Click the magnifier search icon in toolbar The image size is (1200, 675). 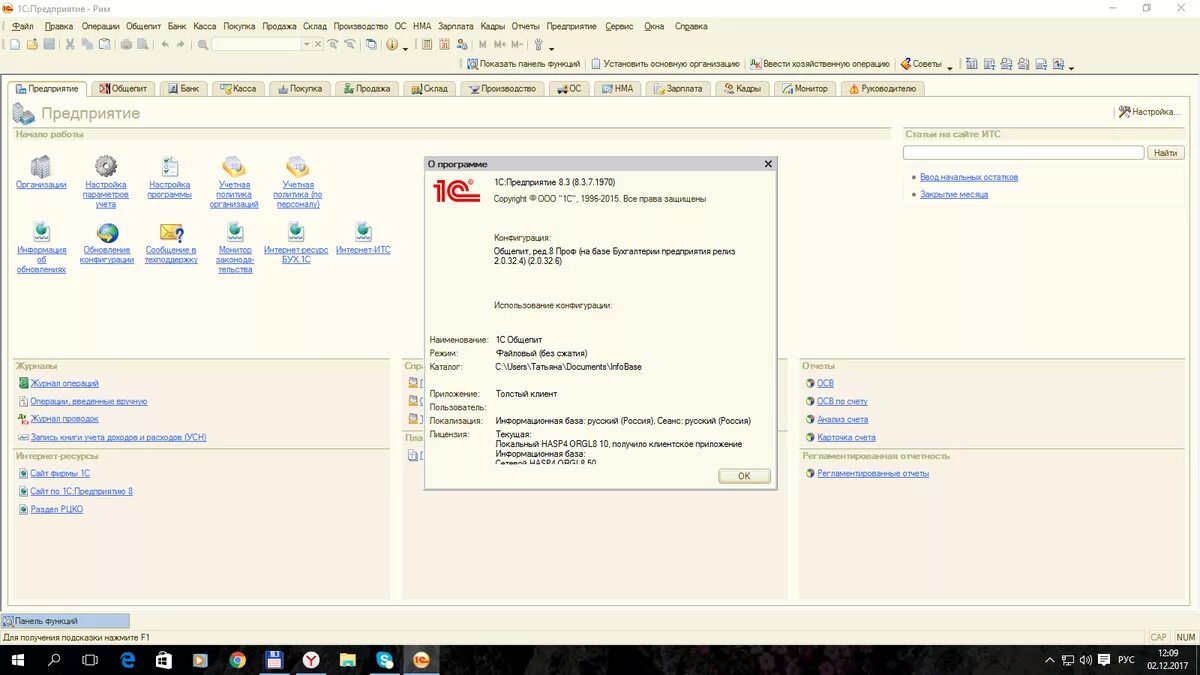(203, 44)
